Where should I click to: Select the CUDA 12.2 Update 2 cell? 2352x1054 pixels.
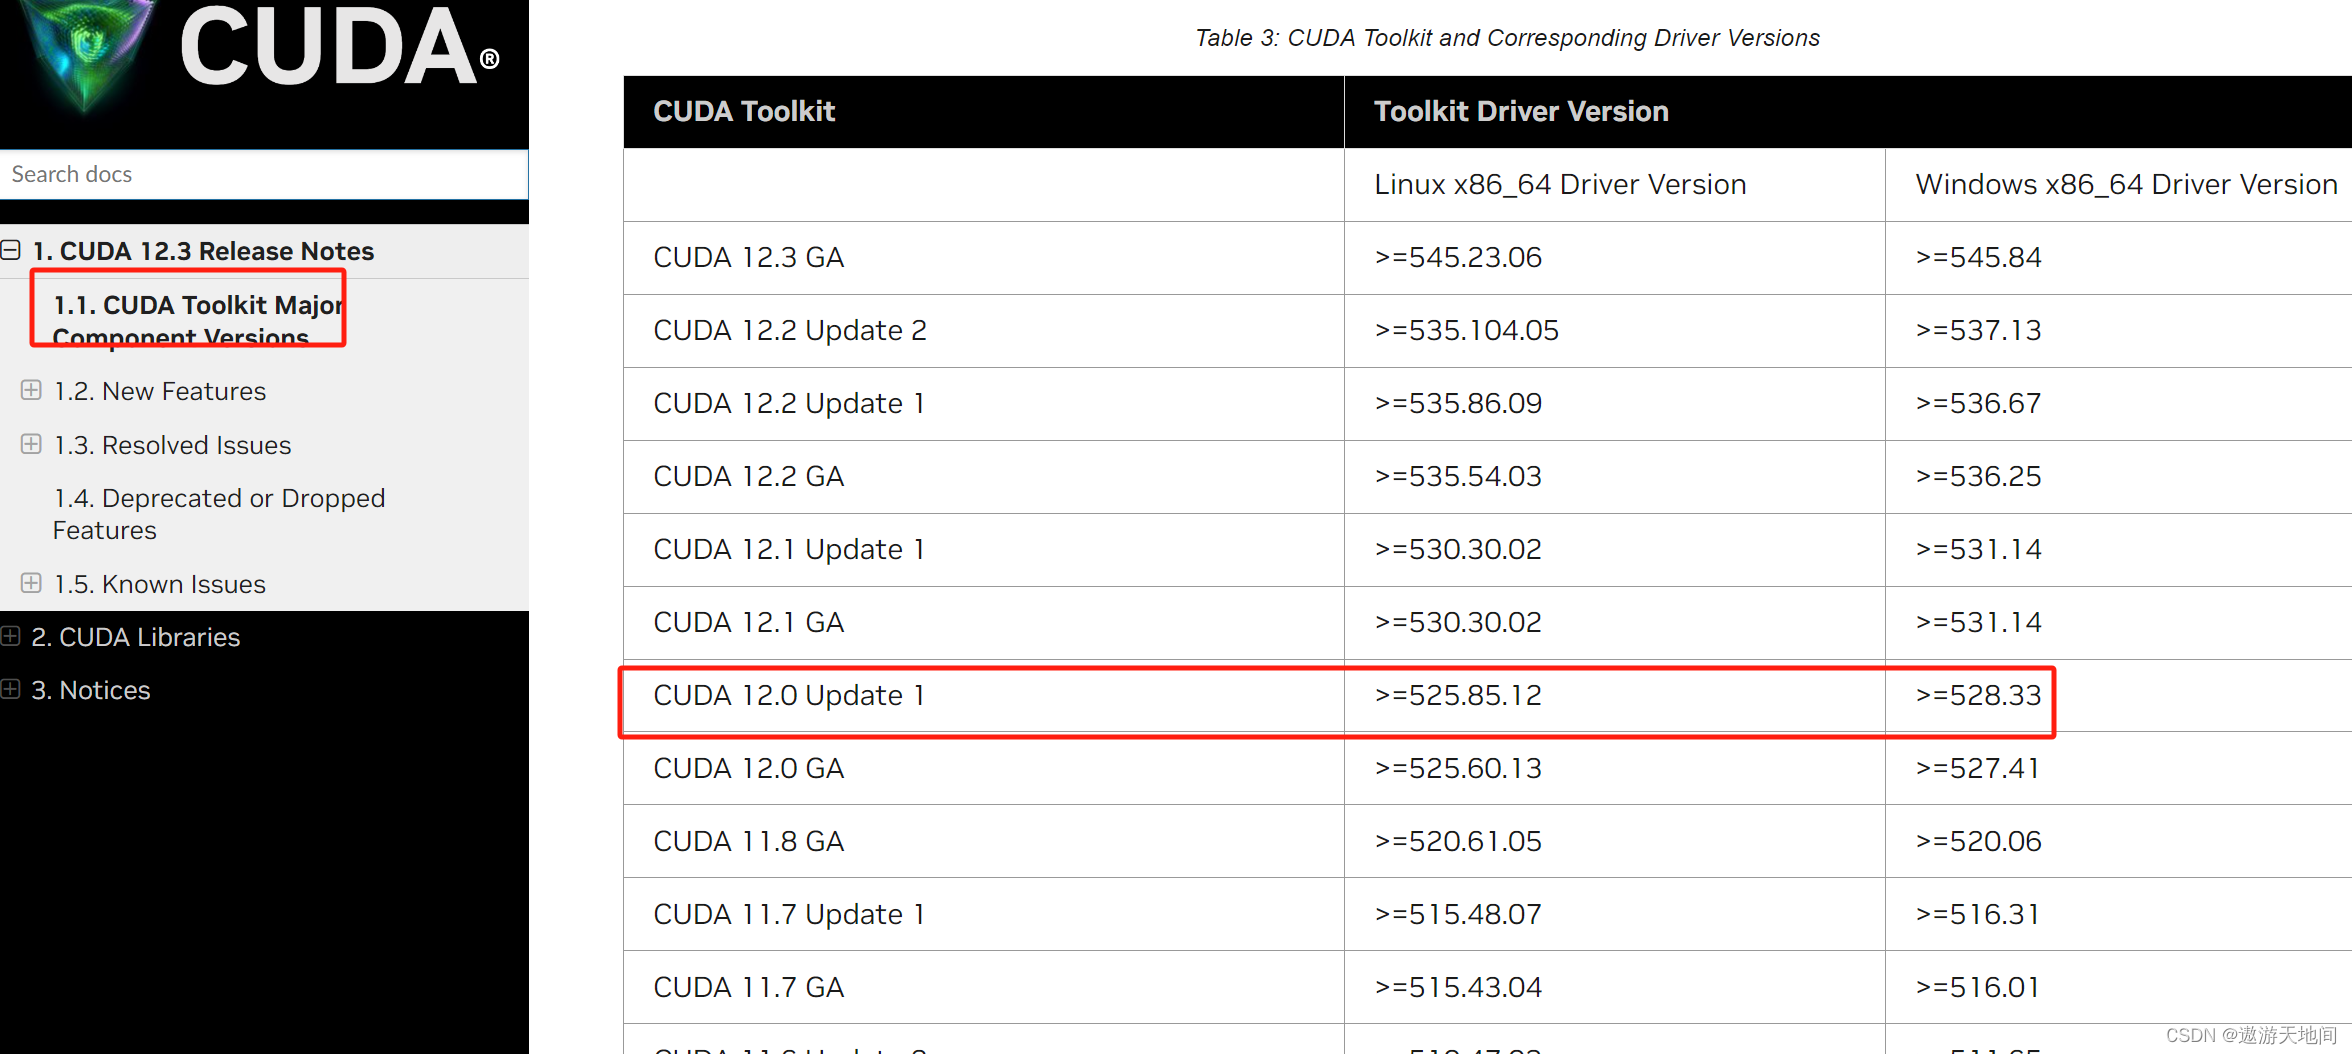pyautogui.click(x=984, y=331)
